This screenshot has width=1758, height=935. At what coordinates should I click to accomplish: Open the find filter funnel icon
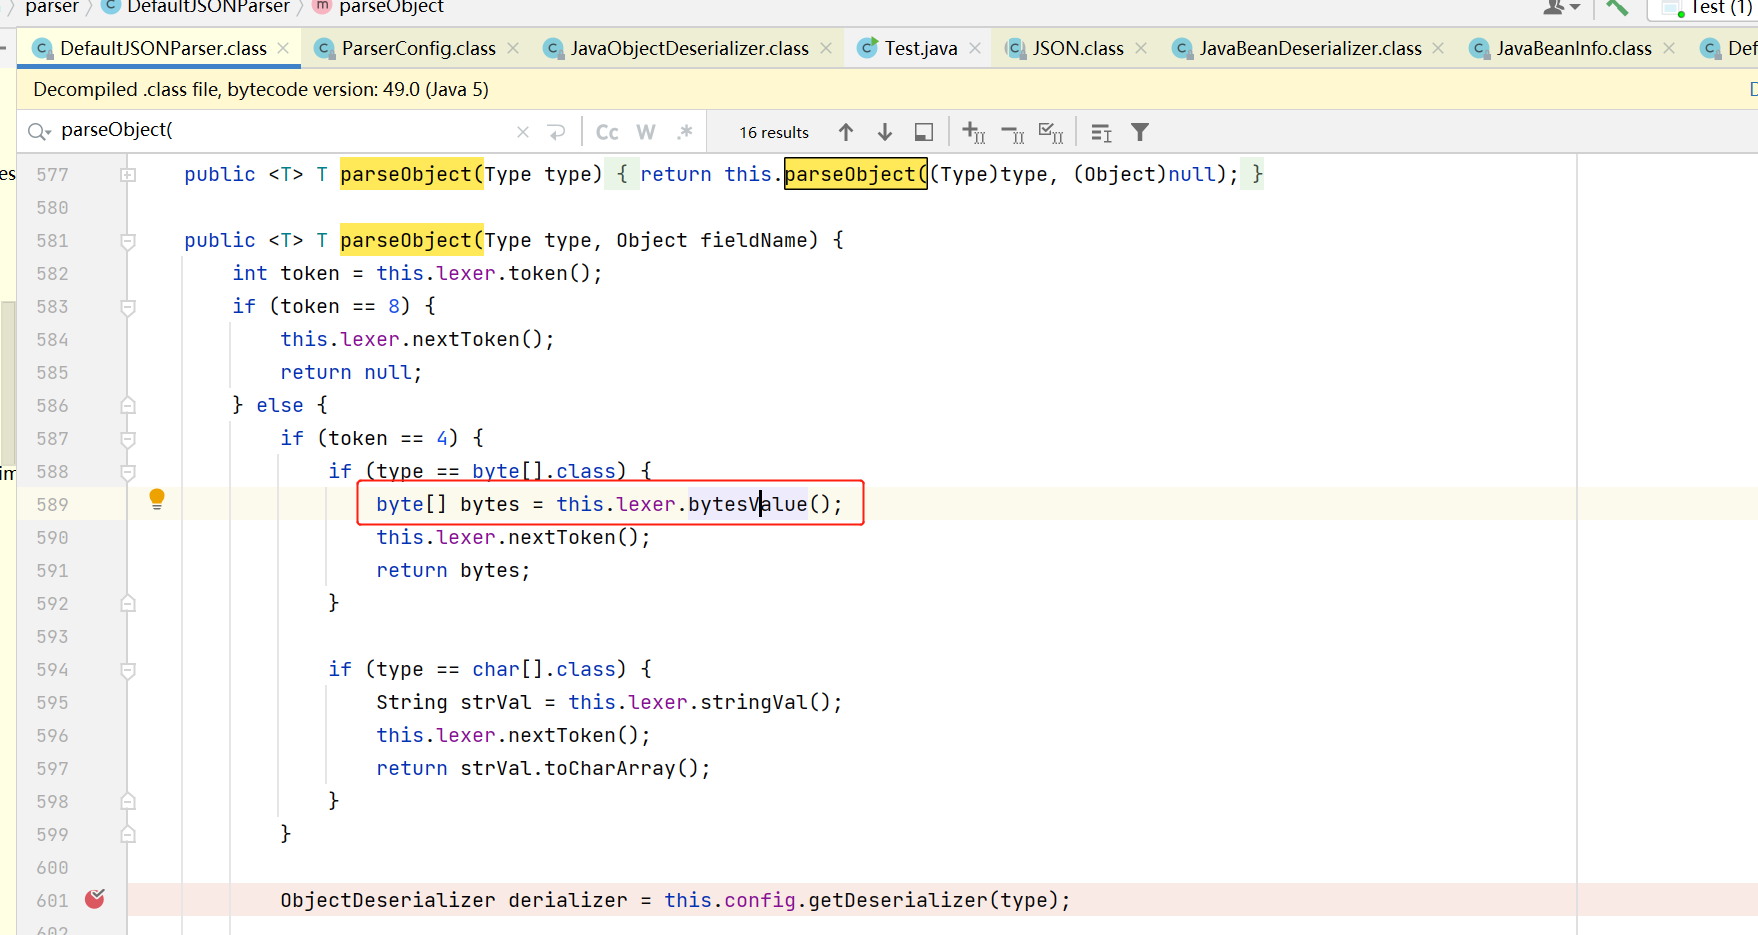tap(1140, 132)
